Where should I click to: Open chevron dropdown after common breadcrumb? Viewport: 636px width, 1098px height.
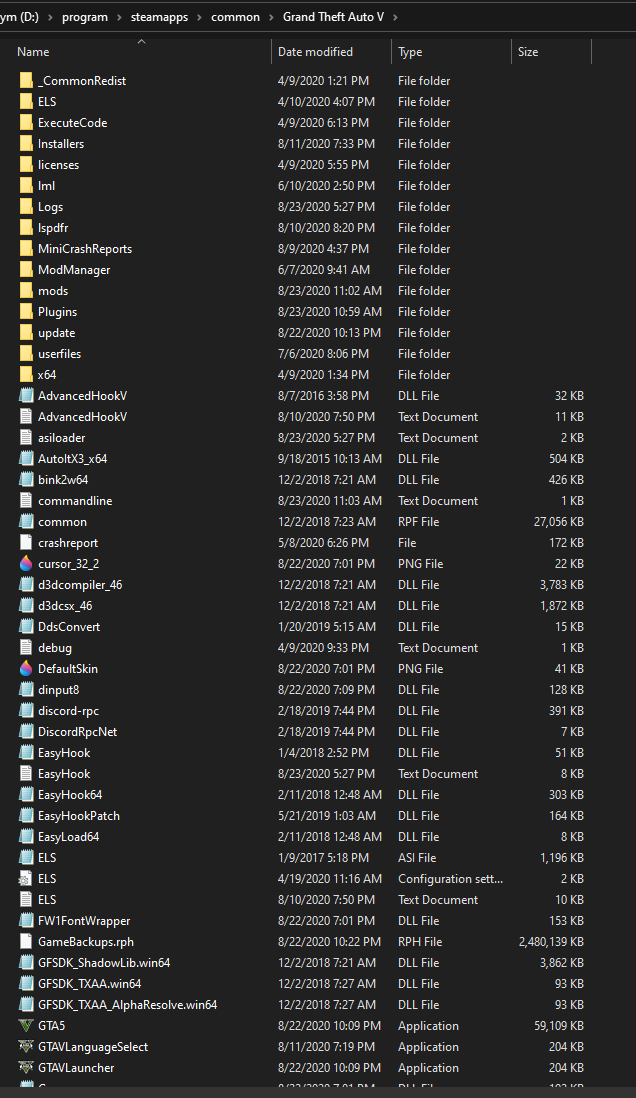(x=271, y=17)
